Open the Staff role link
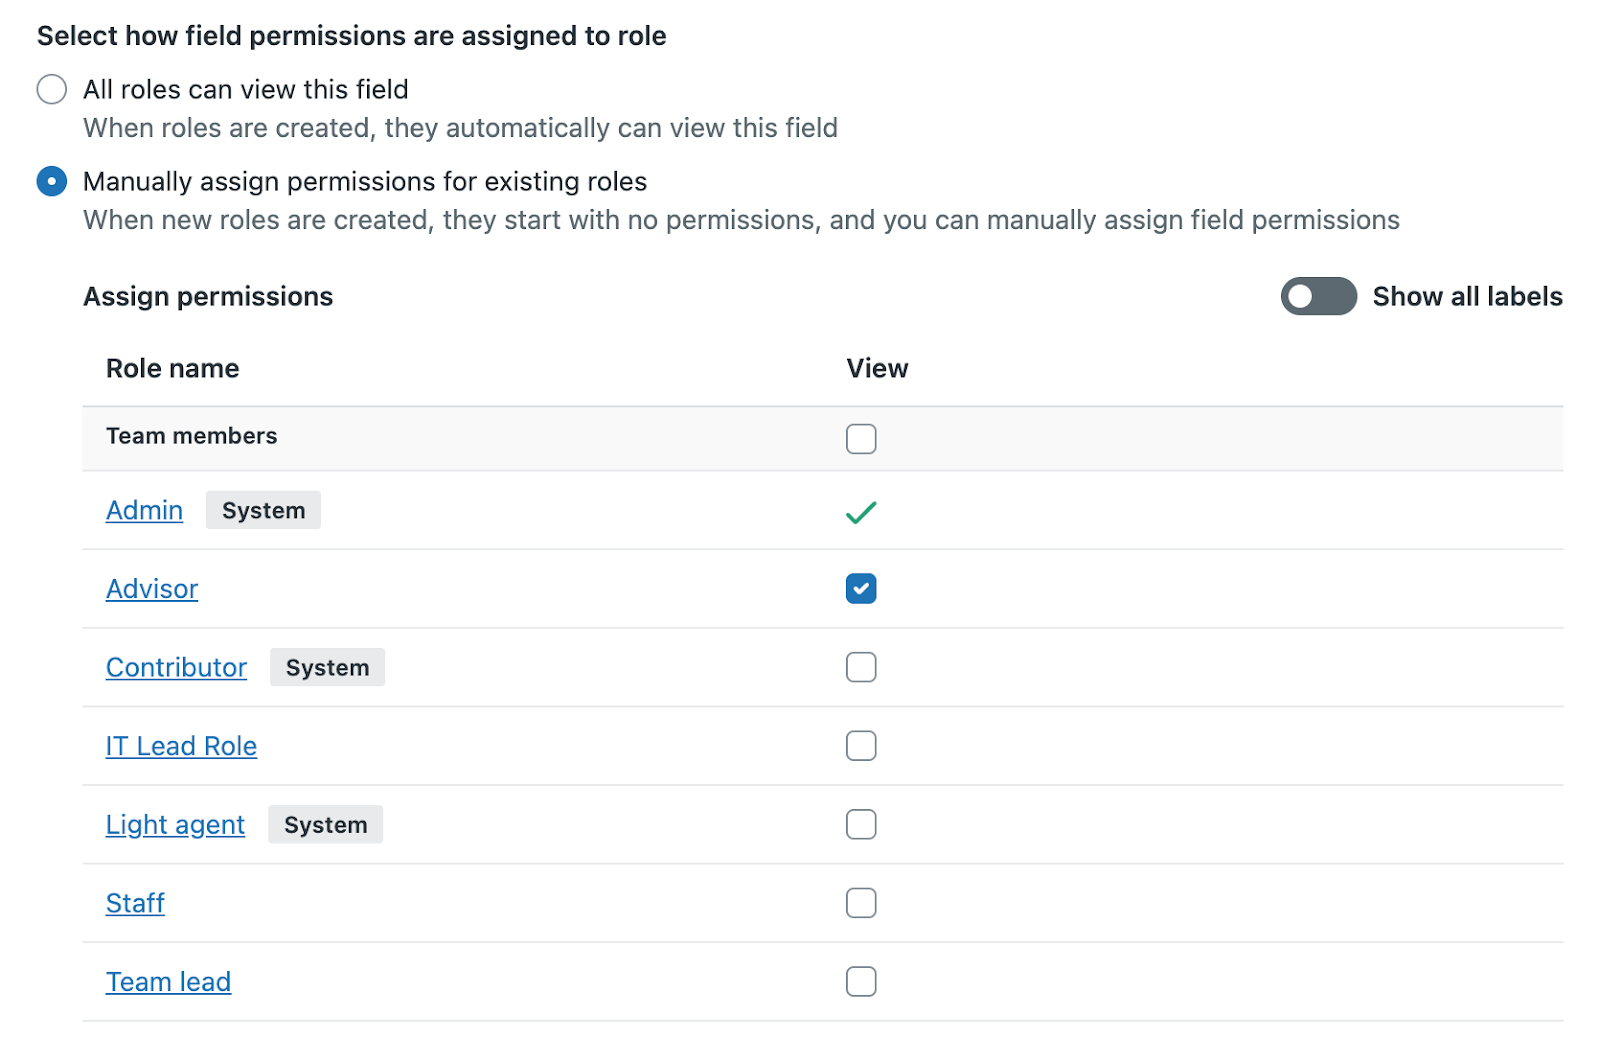Image resolution: width=1600 pixels, height=1062 pixels. [135, 902]
